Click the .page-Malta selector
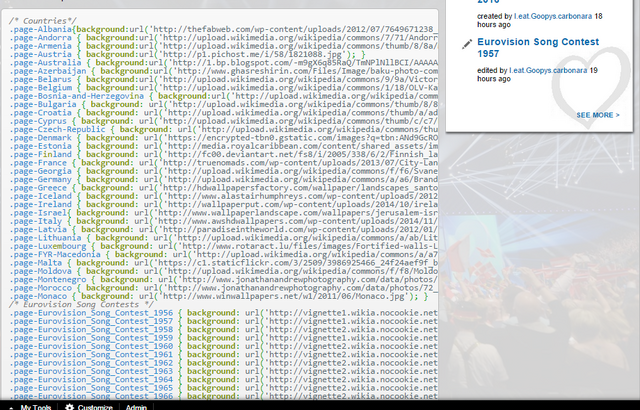 36,263
